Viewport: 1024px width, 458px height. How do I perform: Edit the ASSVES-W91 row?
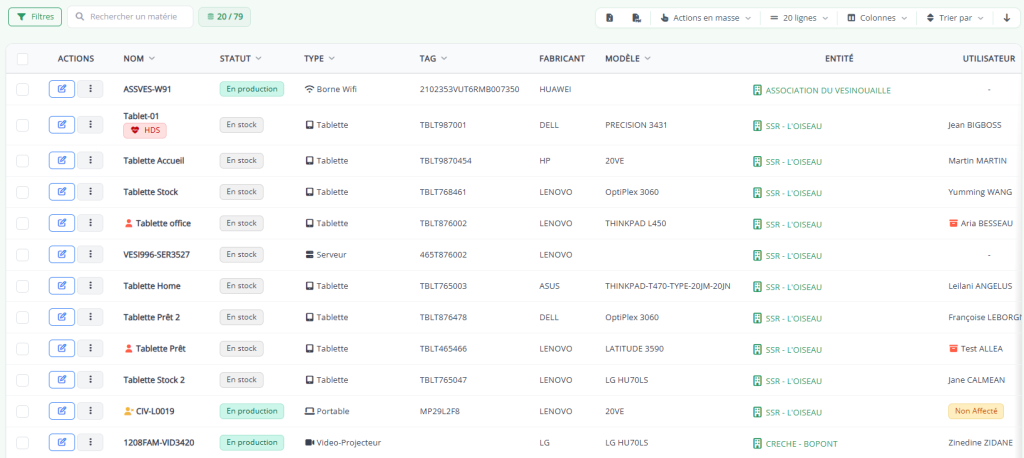point(62,89)
